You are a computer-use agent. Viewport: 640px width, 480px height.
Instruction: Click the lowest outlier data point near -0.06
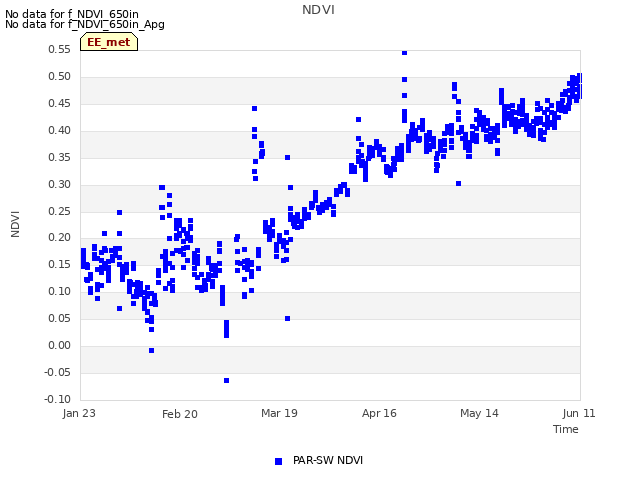(227, 380)
